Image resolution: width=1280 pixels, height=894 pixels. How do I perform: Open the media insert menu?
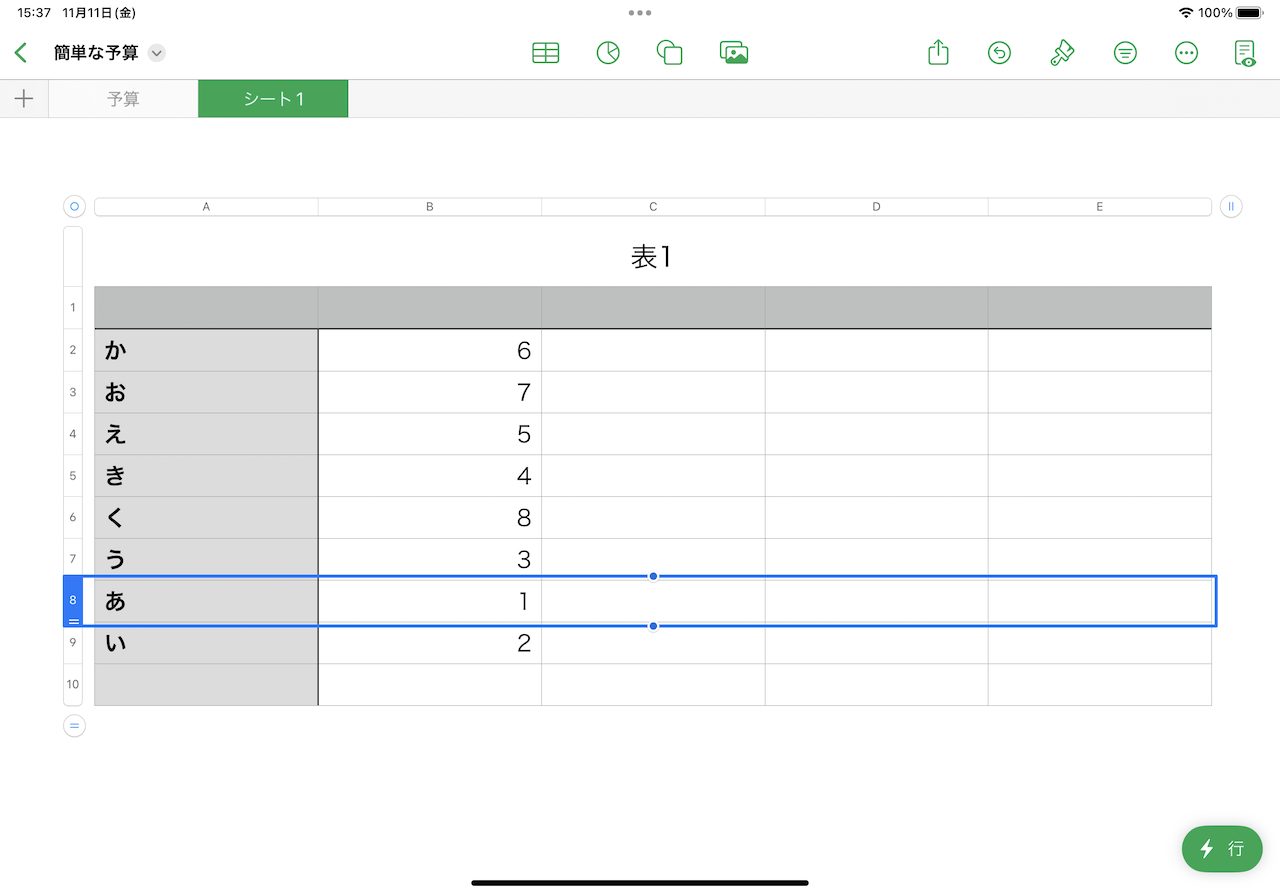(x=734, y=53)
